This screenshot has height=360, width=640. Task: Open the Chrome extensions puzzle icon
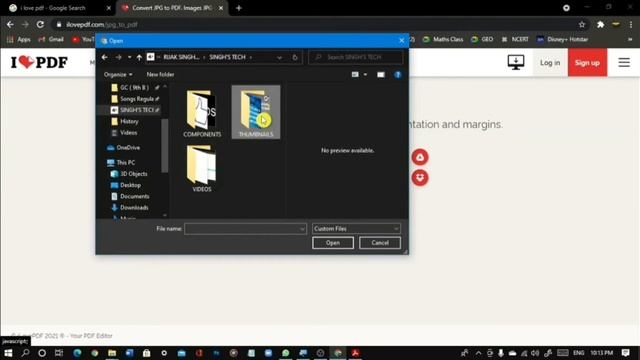600,24
